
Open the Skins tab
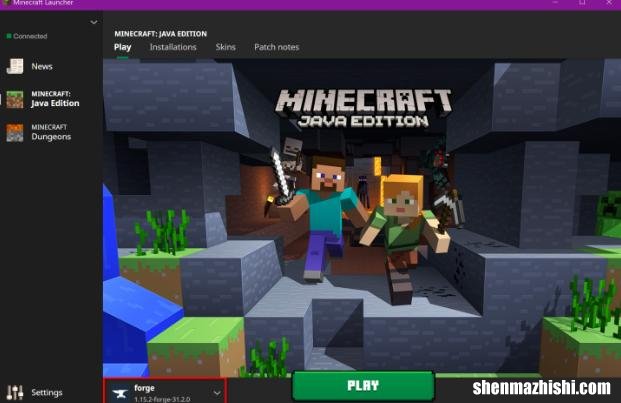225,47
